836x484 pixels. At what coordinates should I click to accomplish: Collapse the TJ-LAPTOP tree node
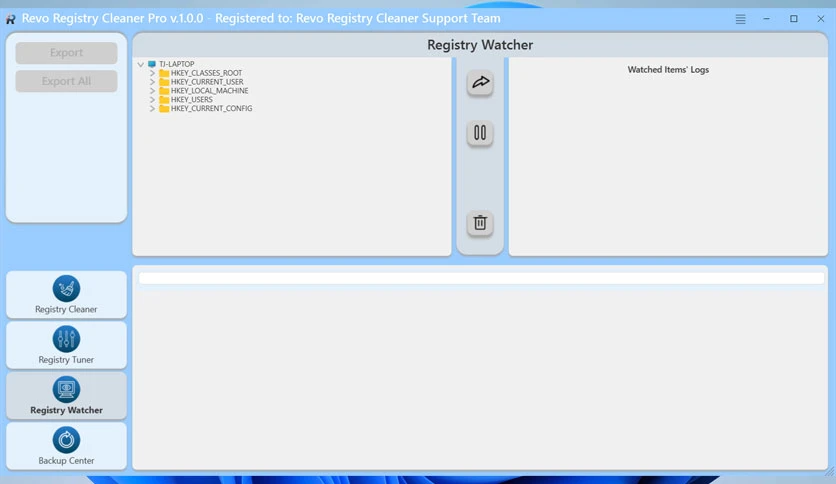(x=141, y=64)
